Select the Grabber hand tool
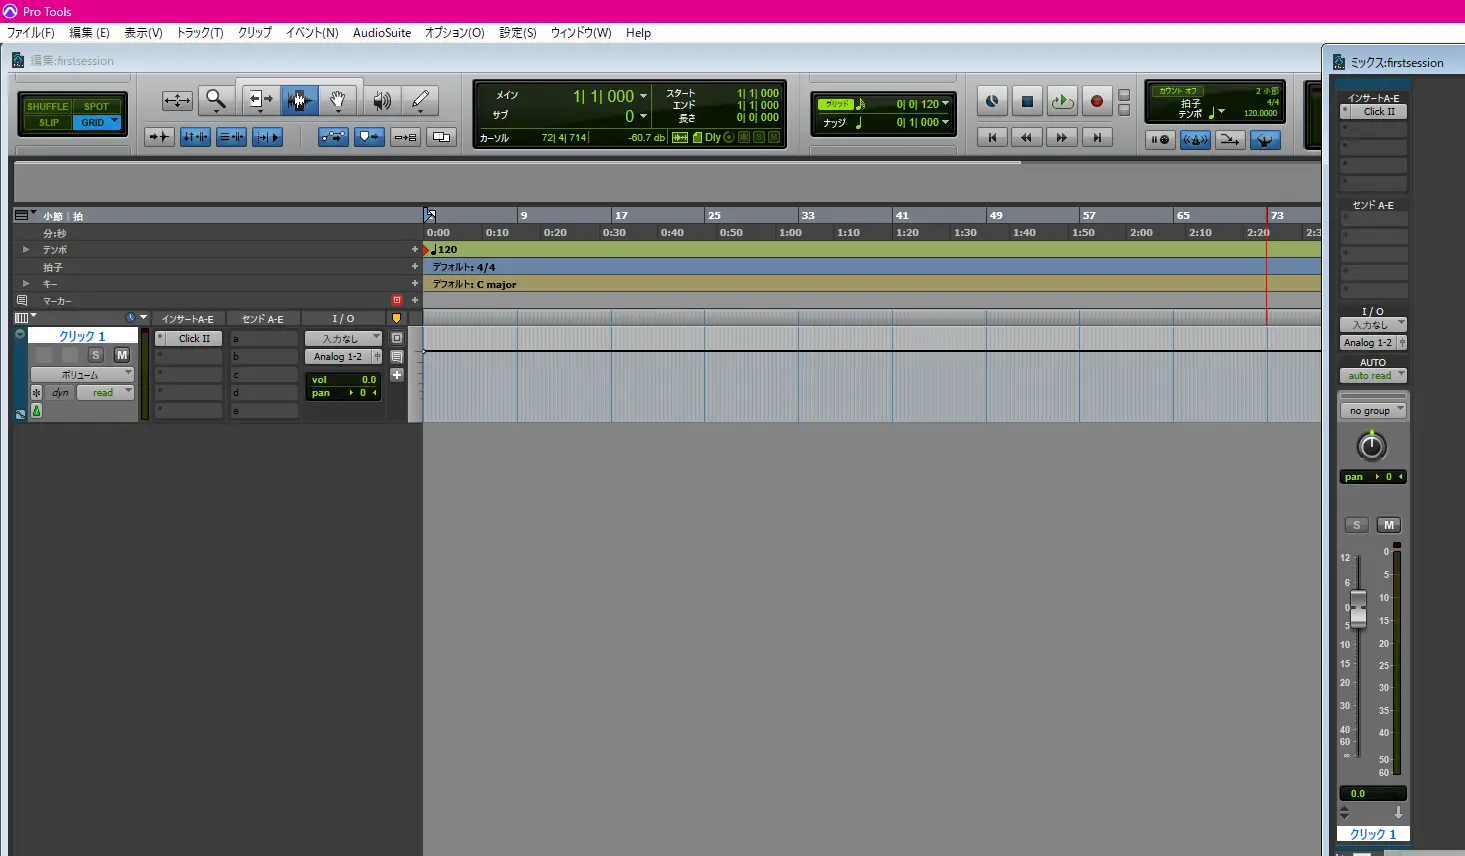Viewport: 1465px width, 856px height. [338, 100]
